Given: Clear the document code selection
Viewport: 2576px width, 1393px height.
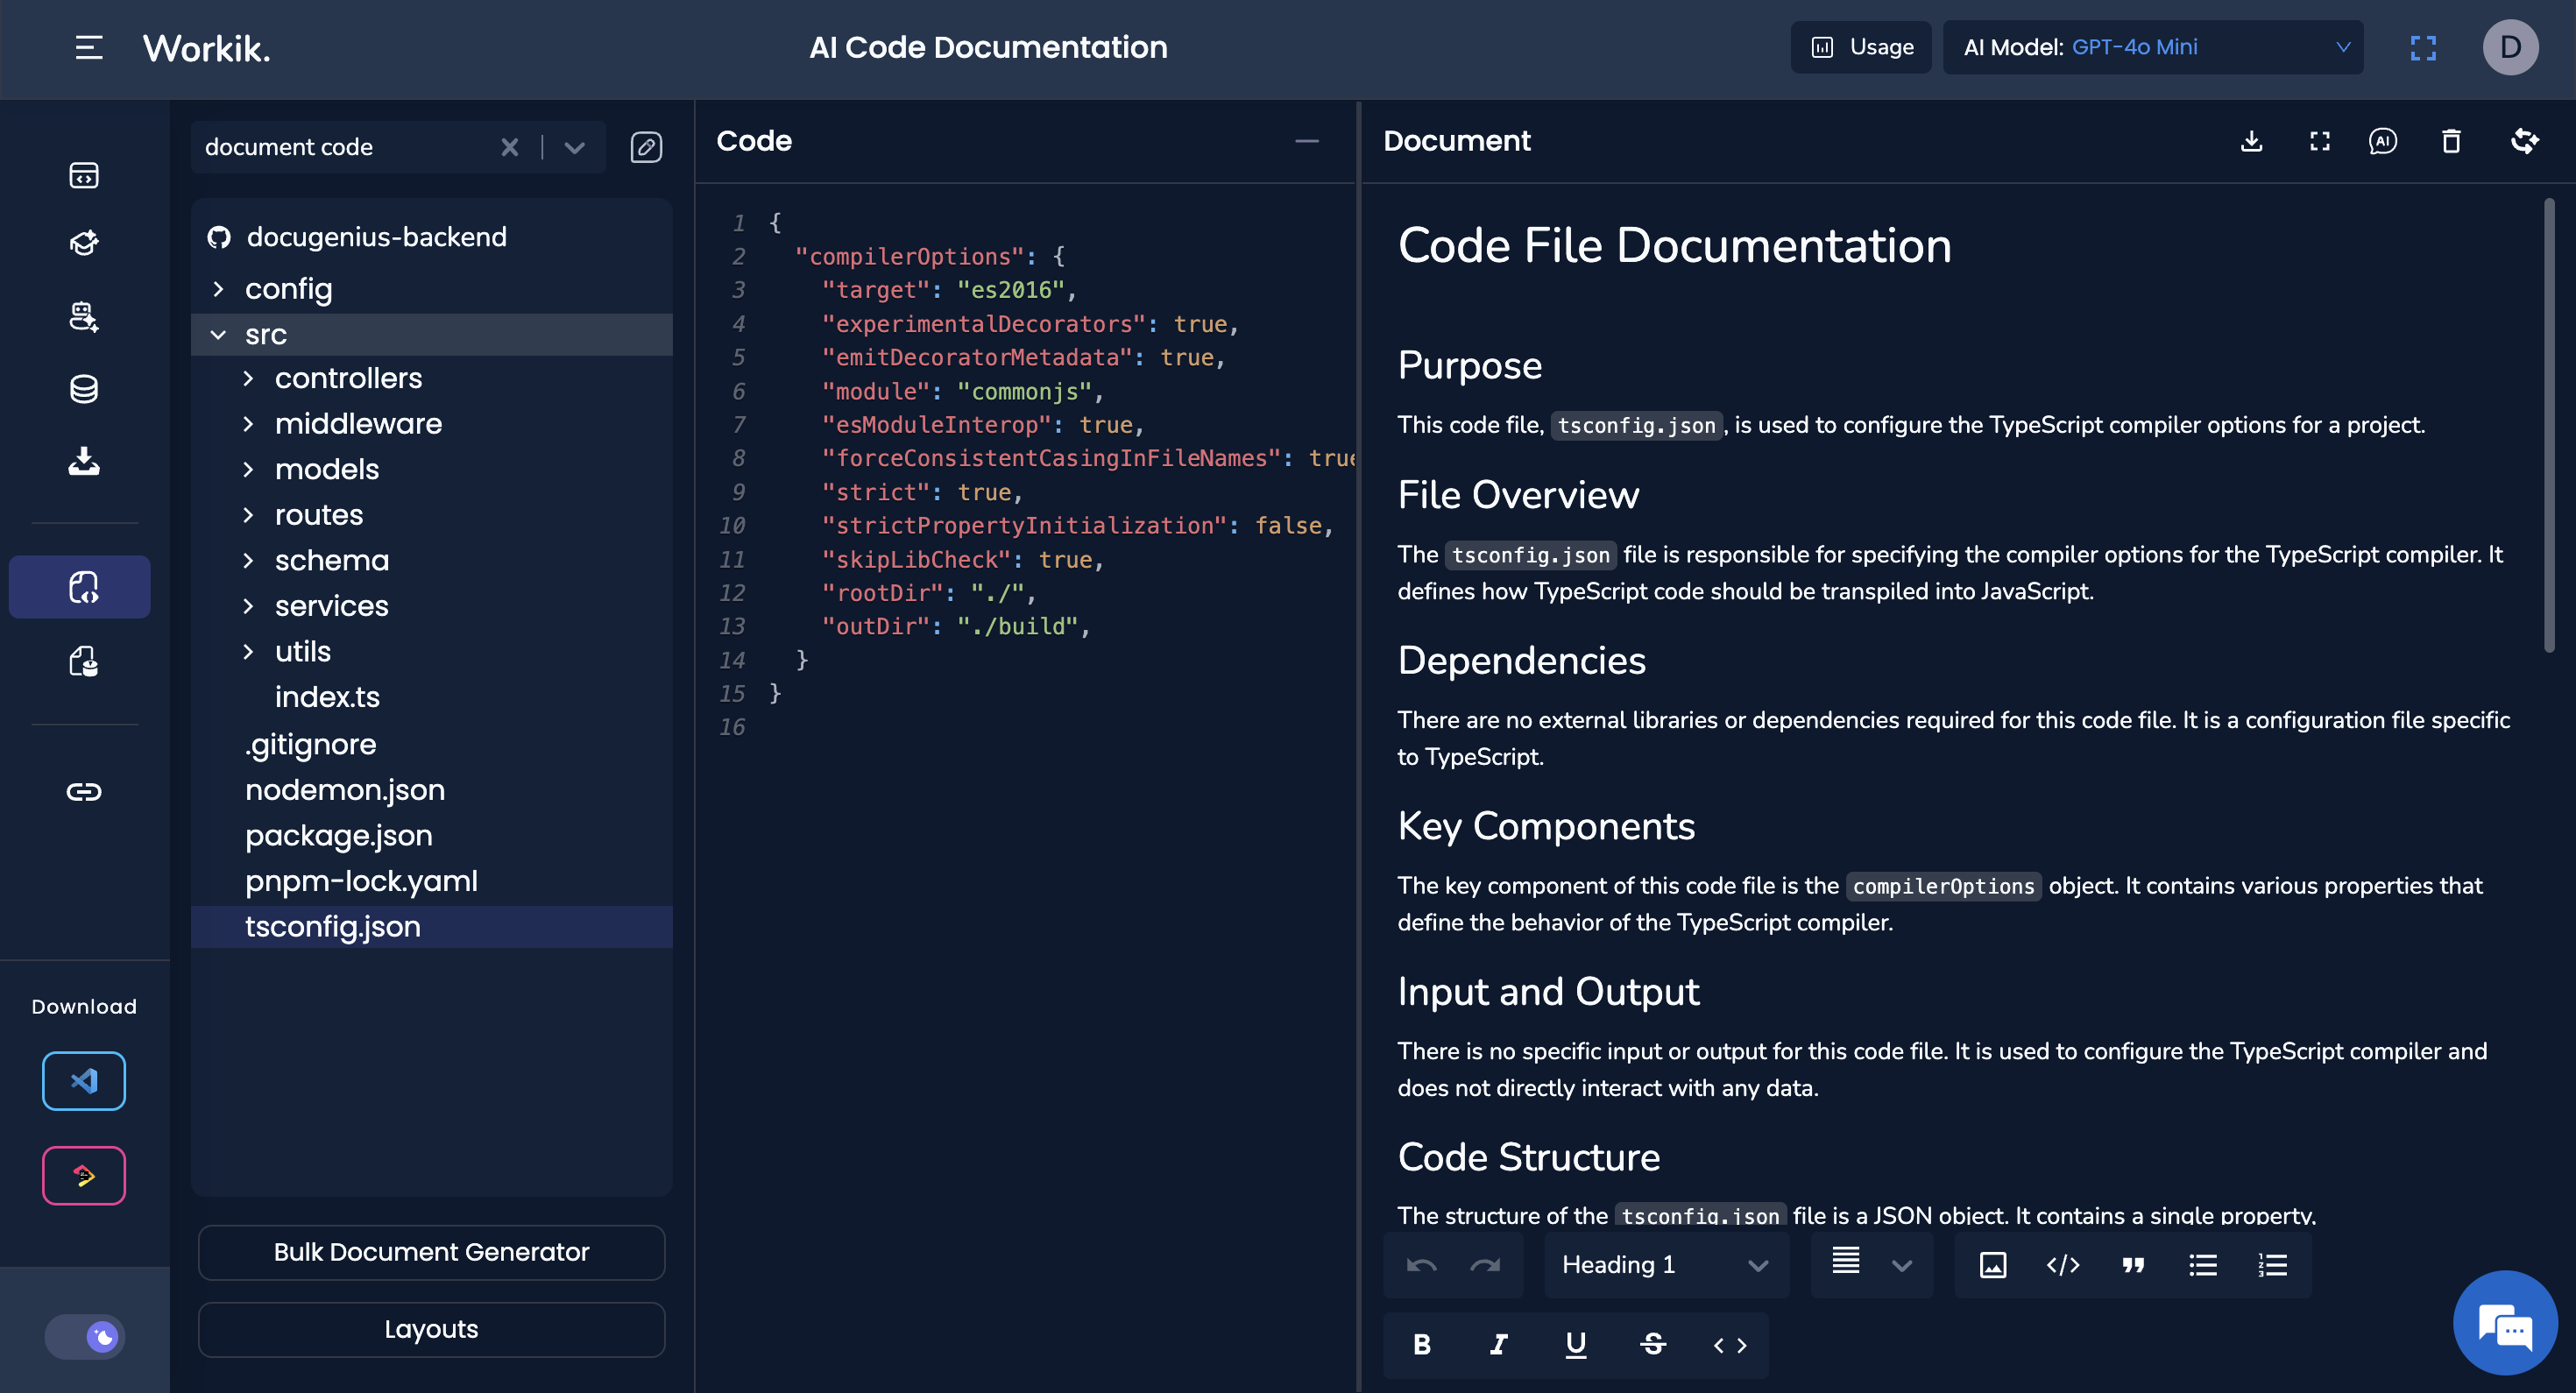Looking at the screenshot, I should coord(510,148).
